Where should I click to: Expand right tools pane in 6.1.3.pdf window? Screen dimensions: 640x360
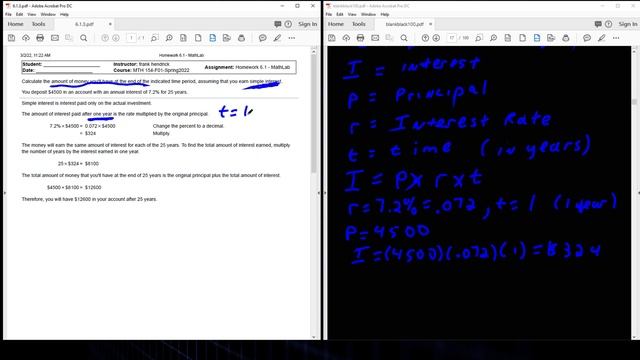(x=319, y=193)
